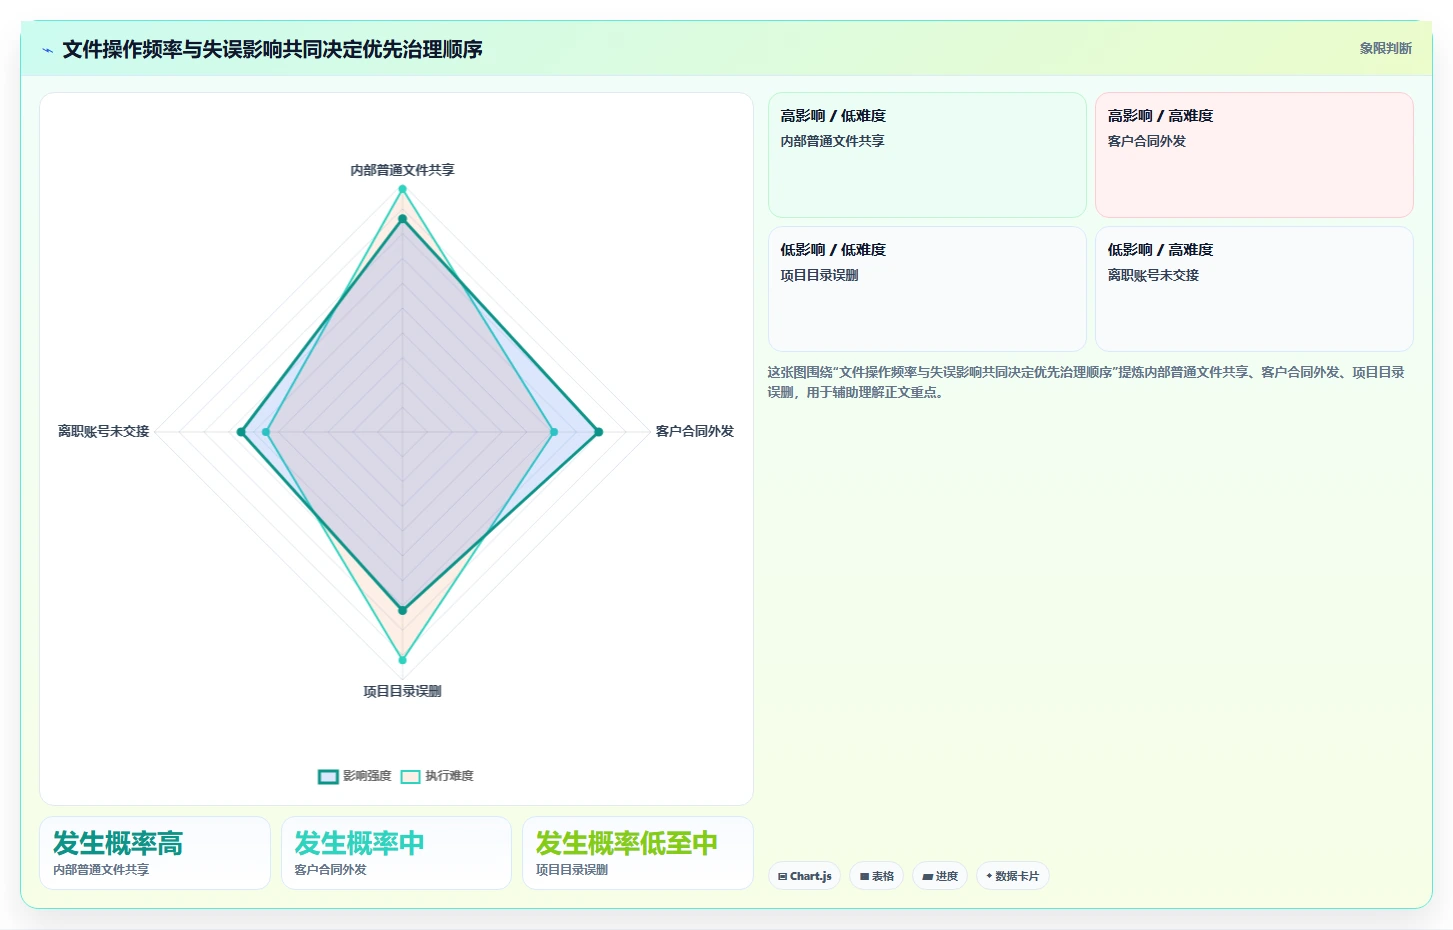Click the Chart.js tag
The image size is (1453, 930).
point(805,876)
